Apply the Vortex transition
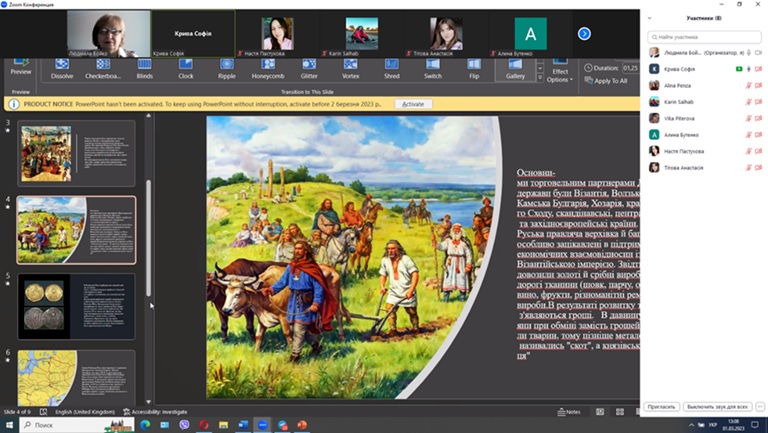The width and height of the screenshot is (768, 433). 350,69
